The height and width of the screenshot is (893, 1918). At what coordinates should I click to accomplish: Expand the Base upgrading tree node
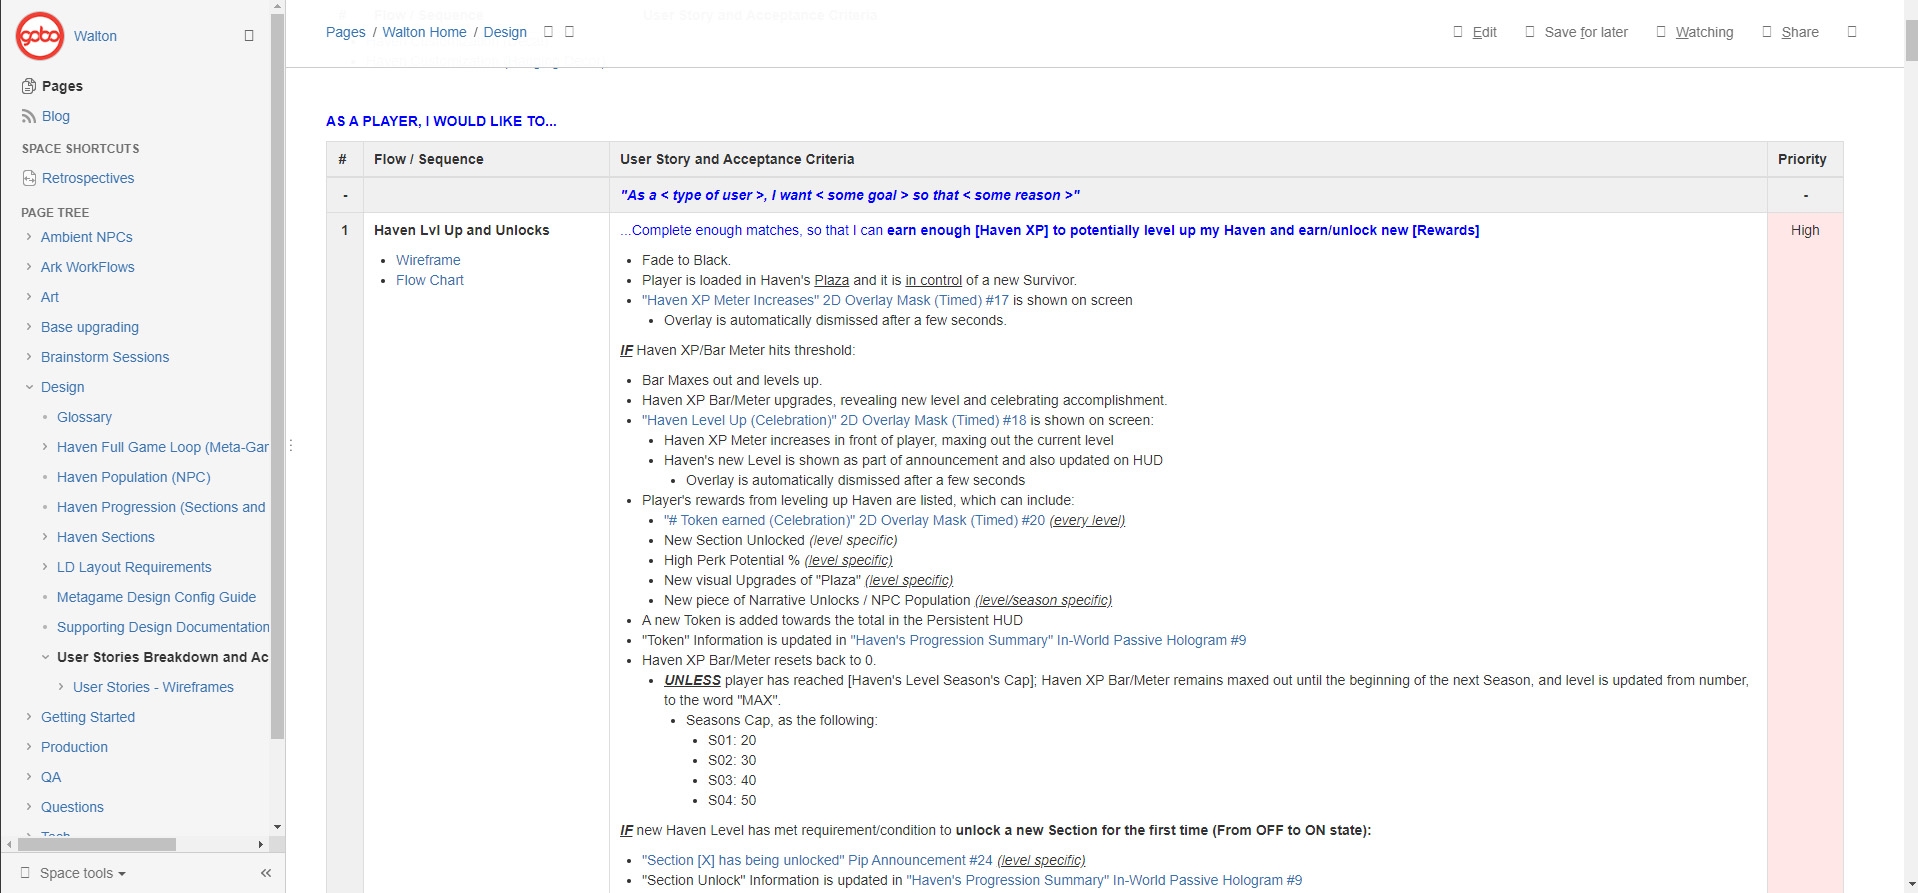[29, 327]
